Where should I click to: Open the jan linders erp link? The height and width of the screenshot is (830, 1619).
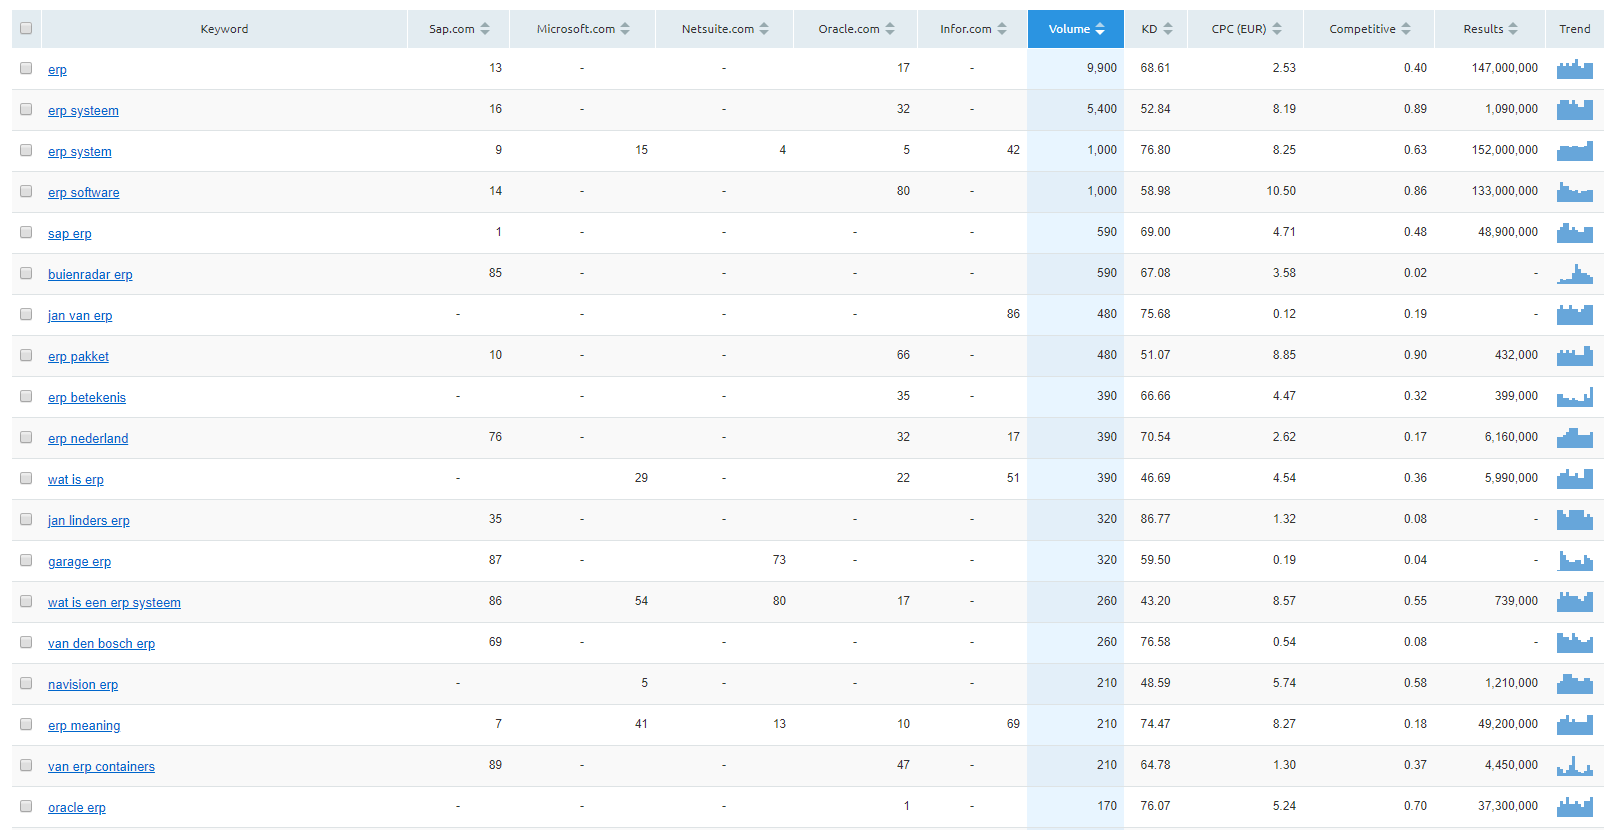[x=89, y=521]
